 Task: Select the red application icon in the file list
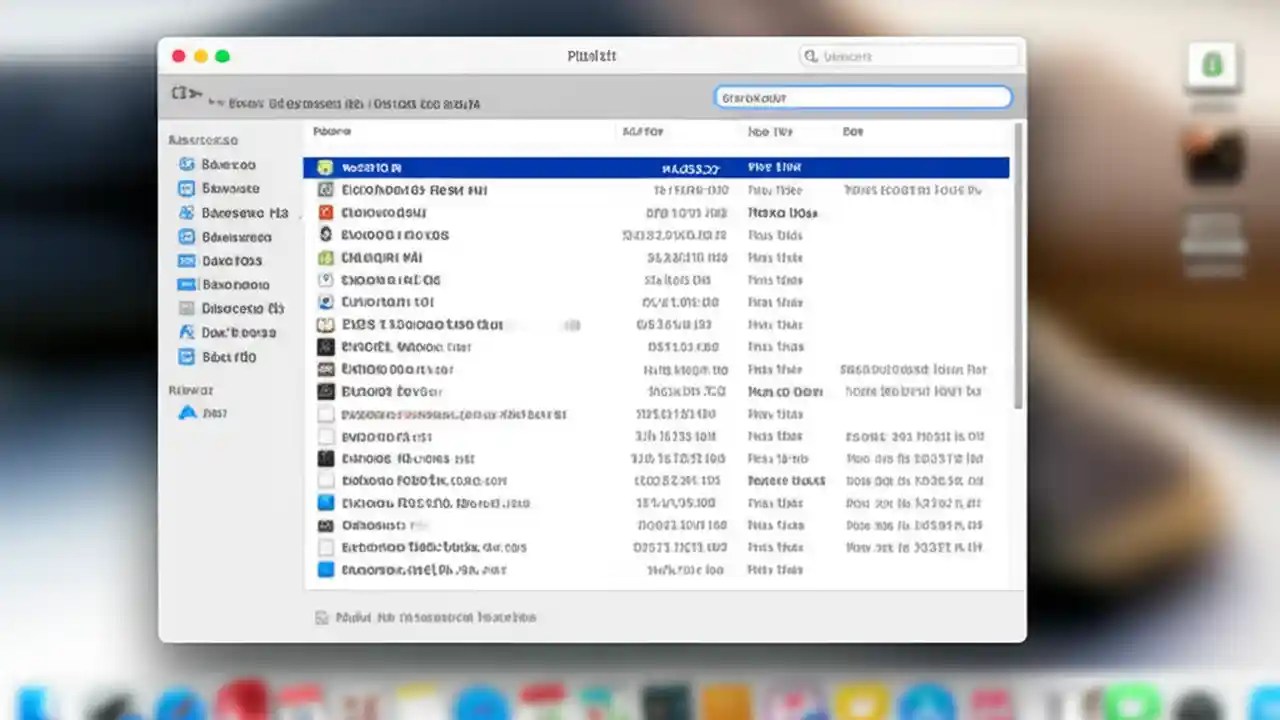325,212
